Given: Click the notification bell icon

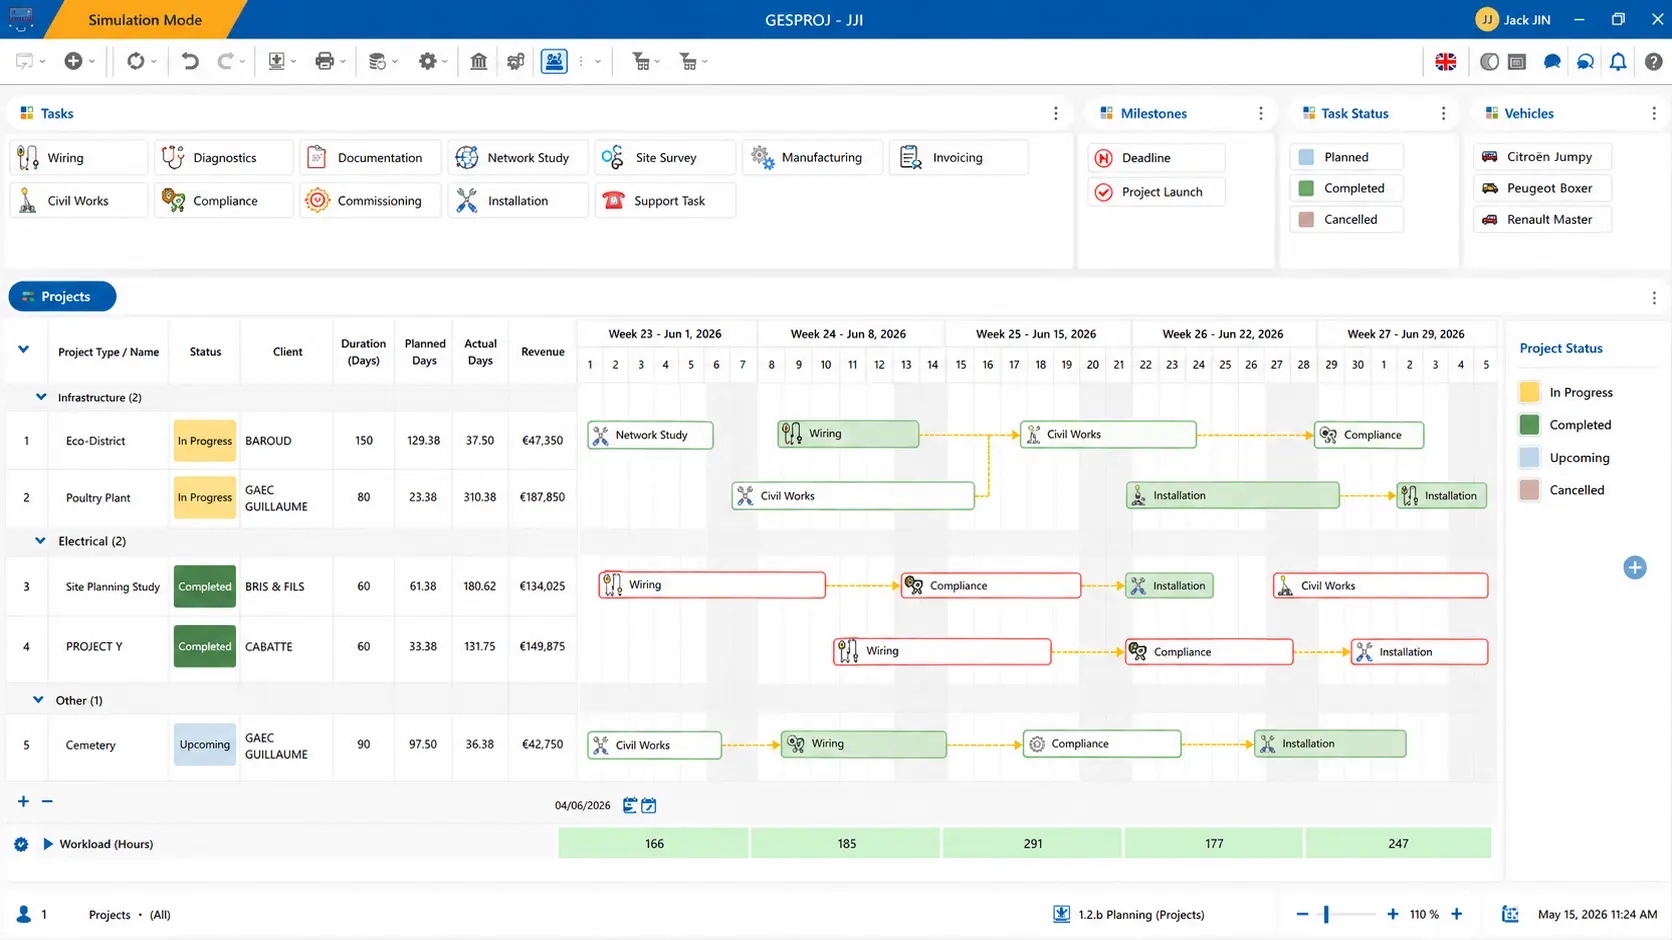Looking at the screenshot, I should (1618, 62).
